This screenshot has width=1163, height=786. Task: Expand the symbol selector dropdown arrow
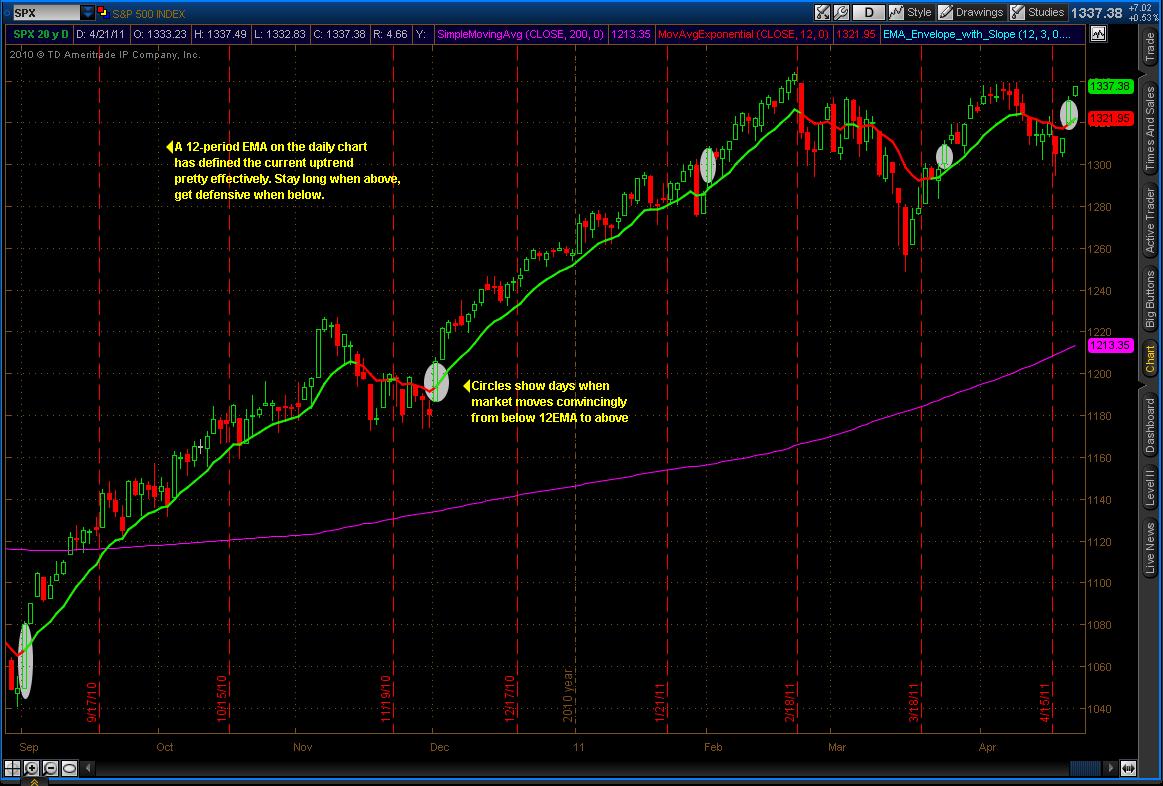coord(88,13)
